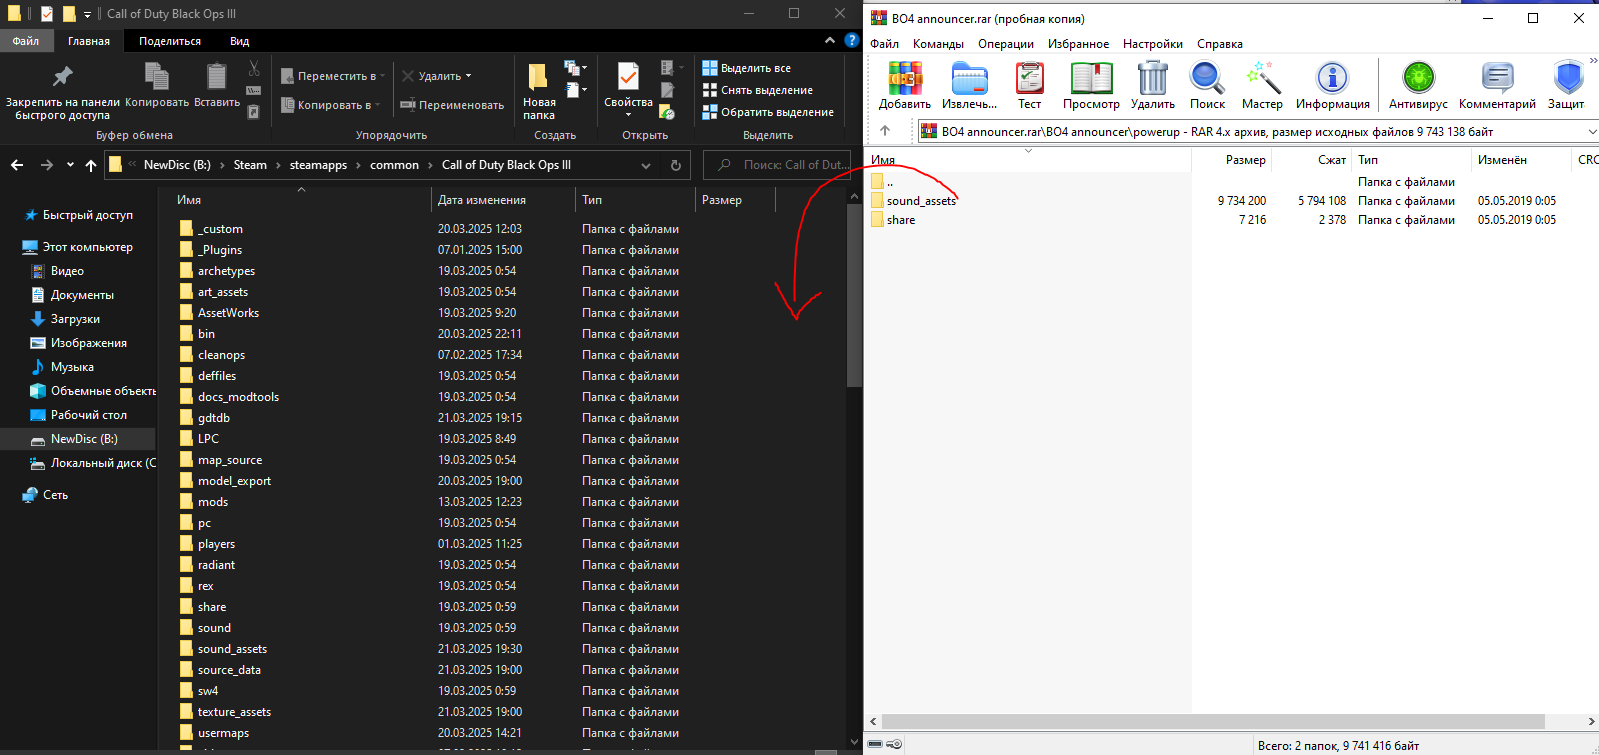Click the Новая папка button in Explorer ribbon
The width and height of the screenshot is (1599, 755).
[x=538, y=91]
